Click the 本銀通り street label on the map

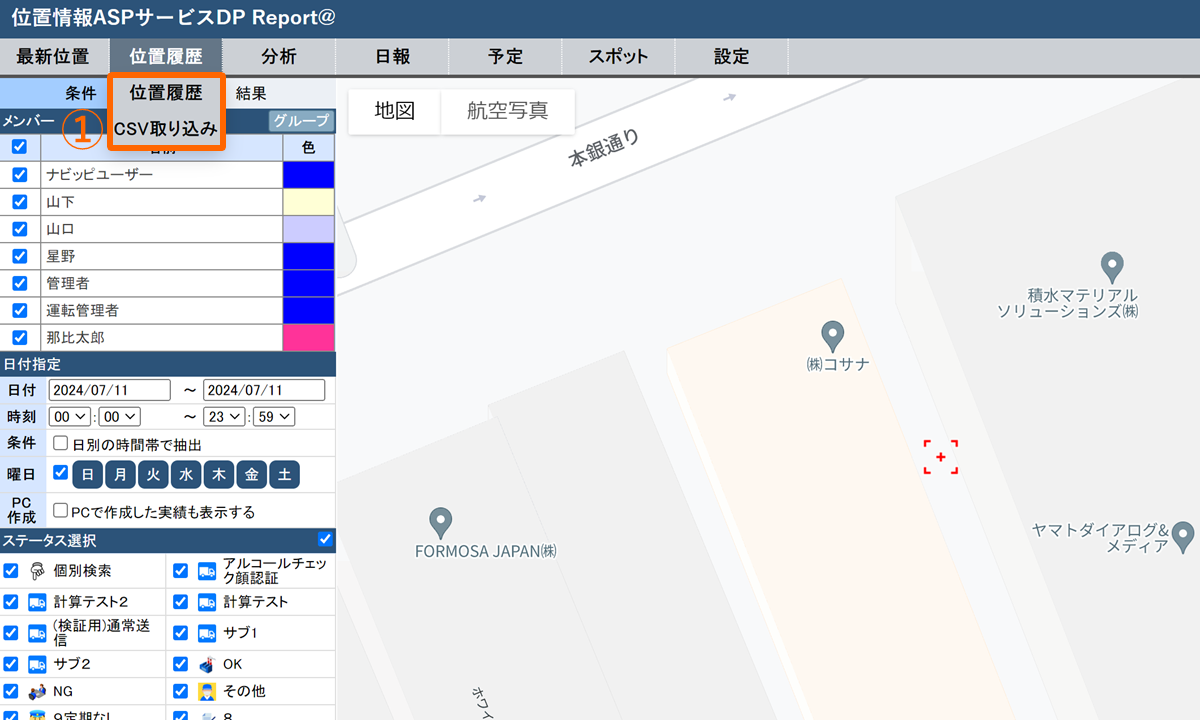pyautogui.click(x=603, y=147)
